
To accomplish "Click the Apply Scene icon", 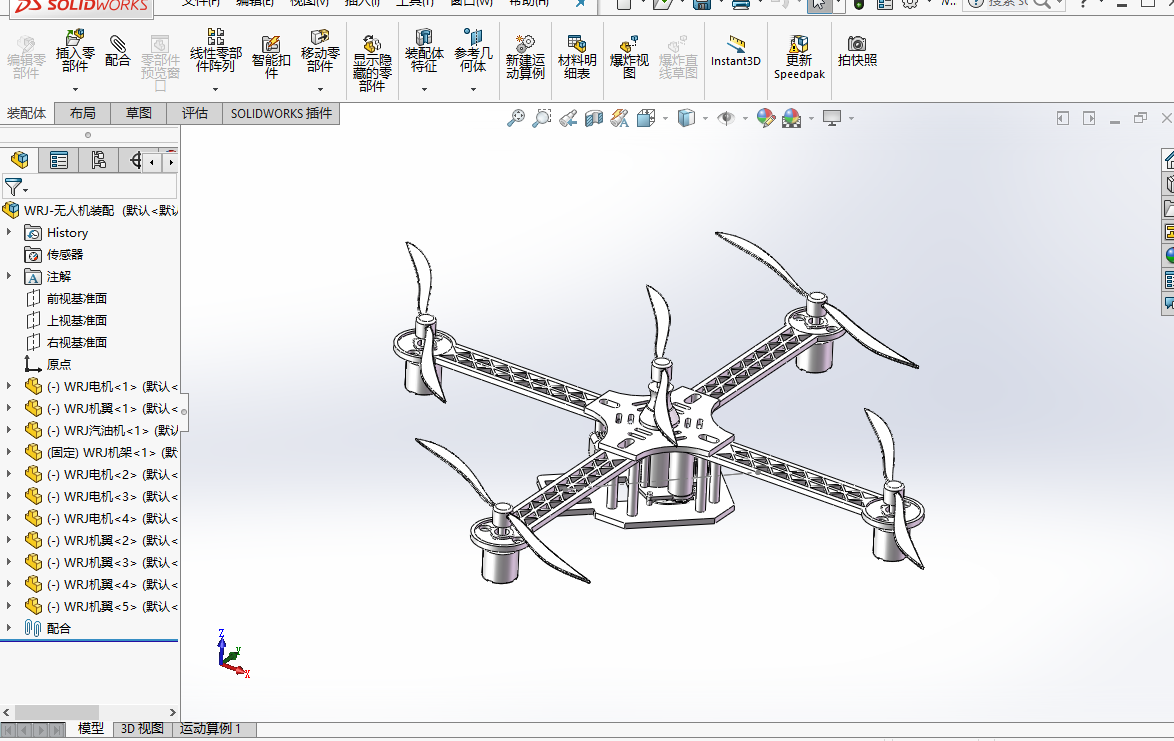I will [x=791, y=118].
